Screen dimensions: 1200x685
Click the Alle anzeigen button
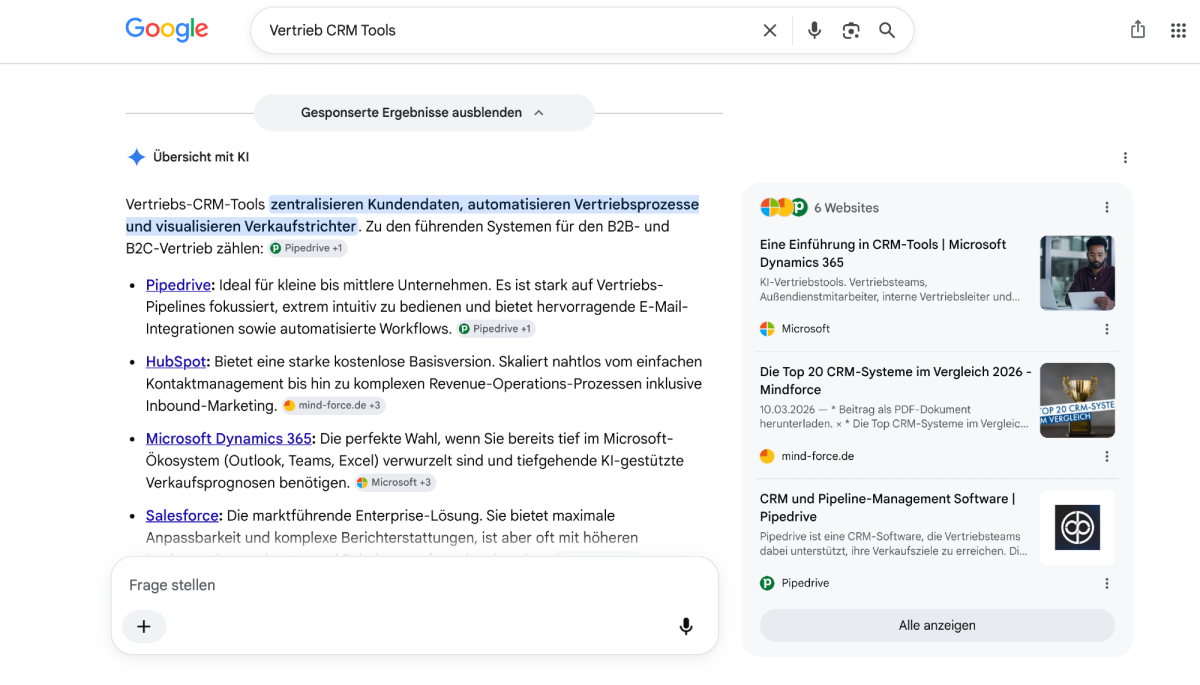pos(937,625)
